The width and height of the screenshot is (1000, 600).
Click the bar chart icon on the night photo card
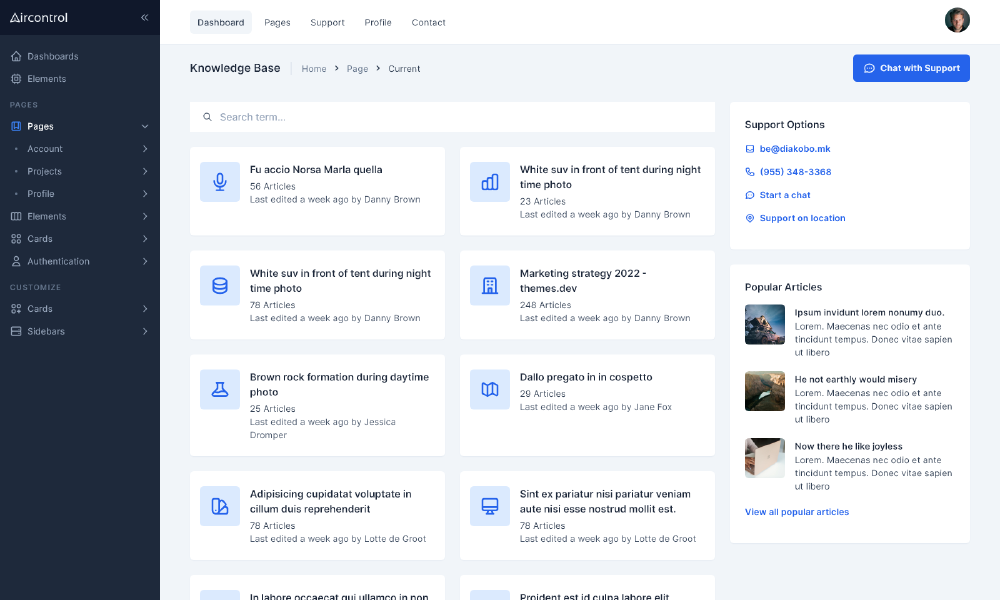pos(489,181)
